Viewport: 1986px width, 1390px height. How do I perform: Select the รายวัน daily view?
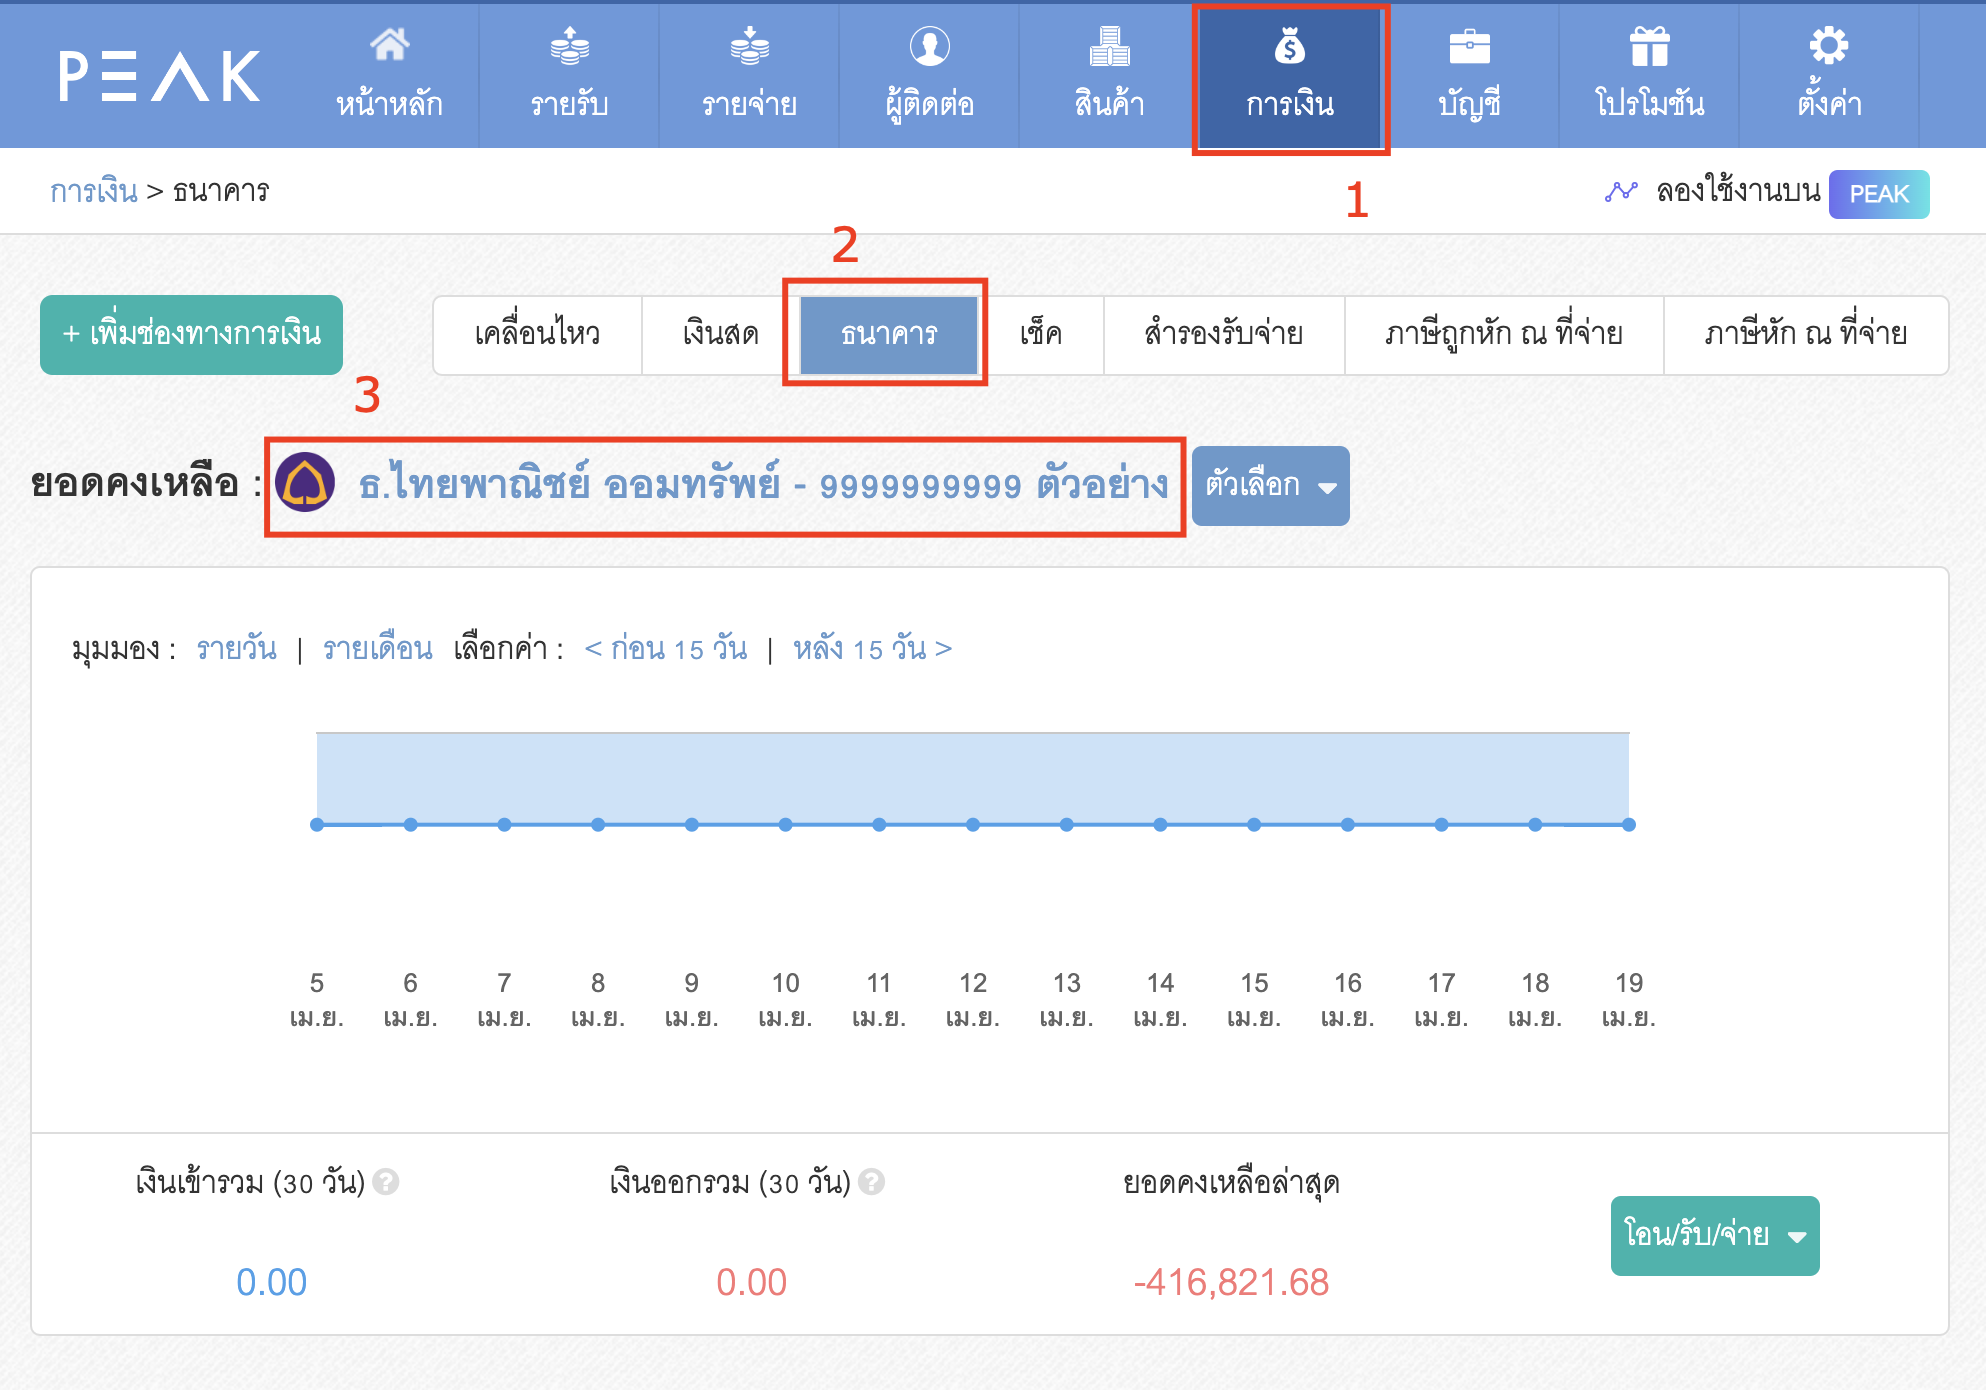(x=237, y=649)
